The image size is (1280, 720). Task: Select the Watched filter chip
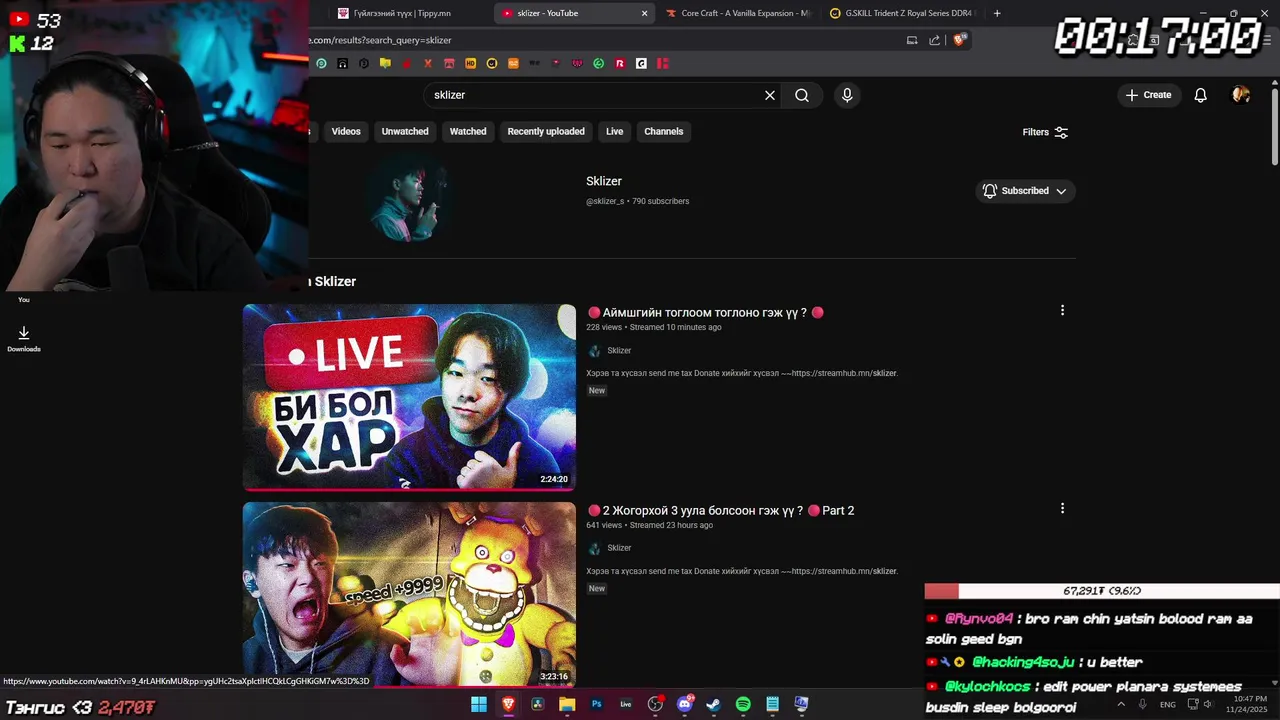tap(468, 131)
